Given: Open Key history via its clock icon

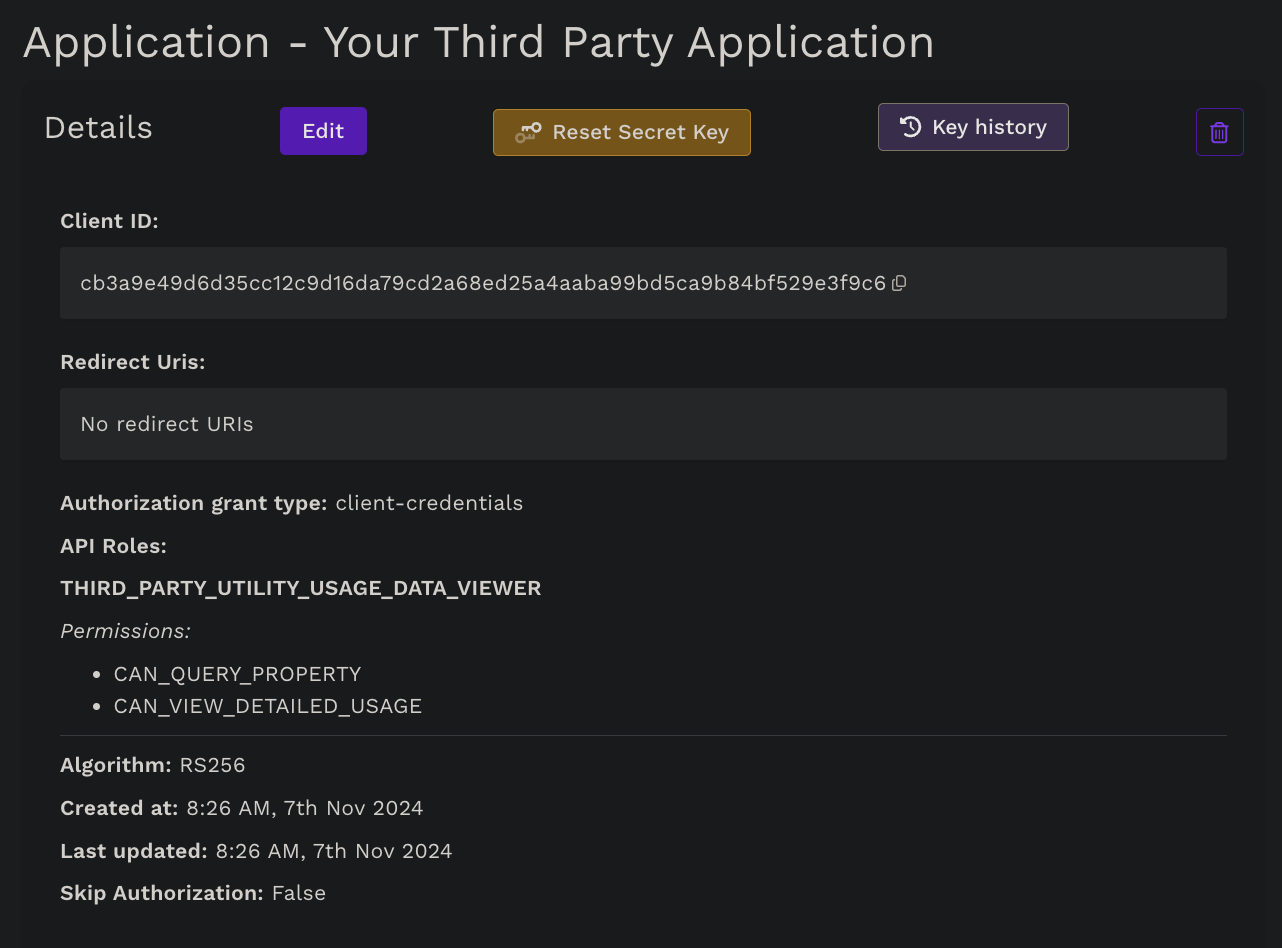Looking at the screenshot, I should (910, 127).
